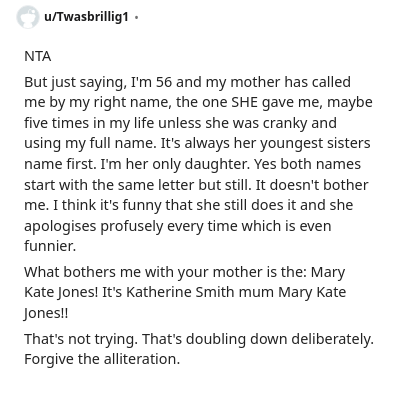This screenshot has width=400, height=395.
Task: Click the line starting 'But just saying'
Action: [187, 82]
